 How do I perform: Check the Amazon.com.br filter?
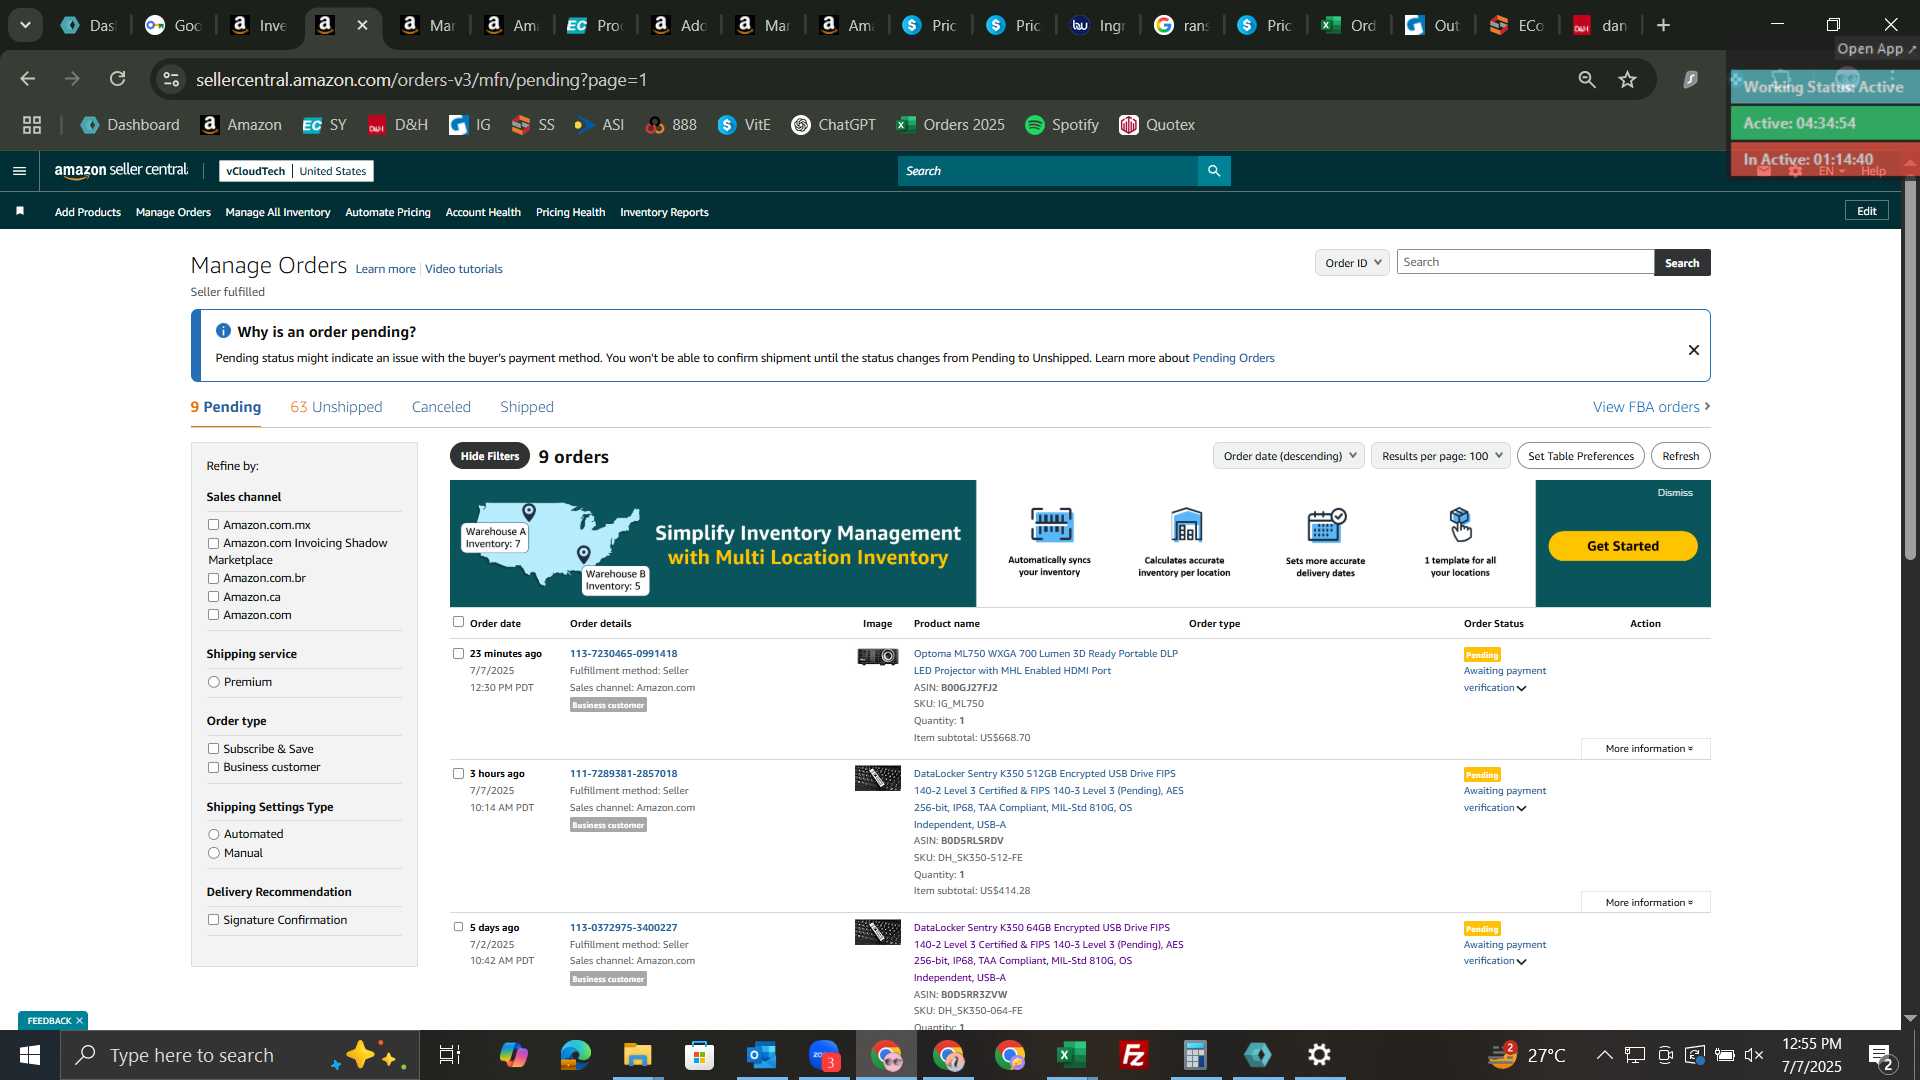tap(213, 579)
